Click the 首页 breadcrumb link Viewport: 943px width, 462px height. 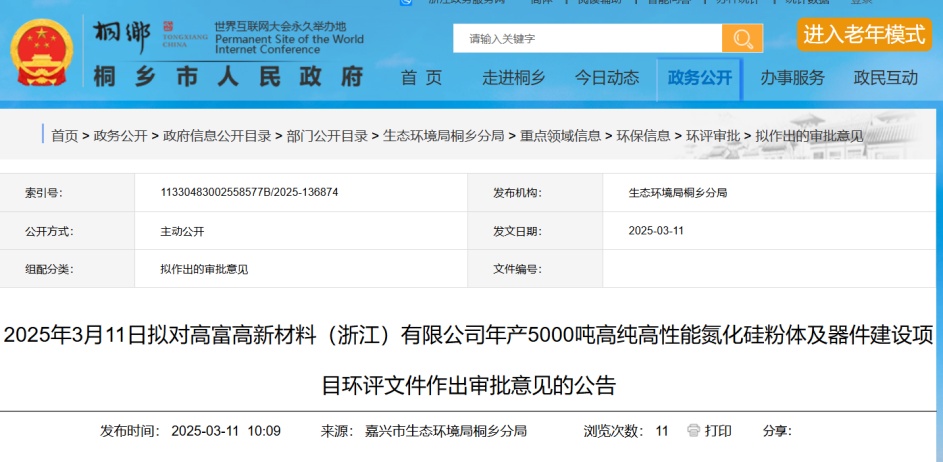(x=64, y=136)
